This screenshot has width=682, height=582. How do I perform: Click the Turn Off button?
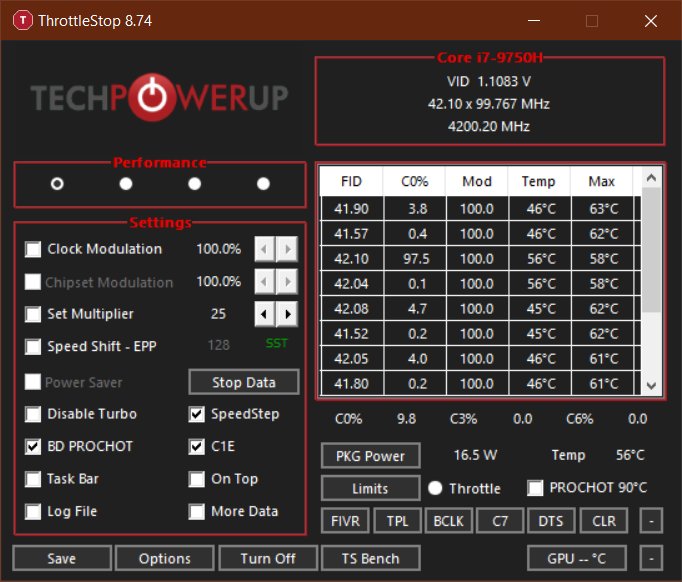tap(268, 558)
